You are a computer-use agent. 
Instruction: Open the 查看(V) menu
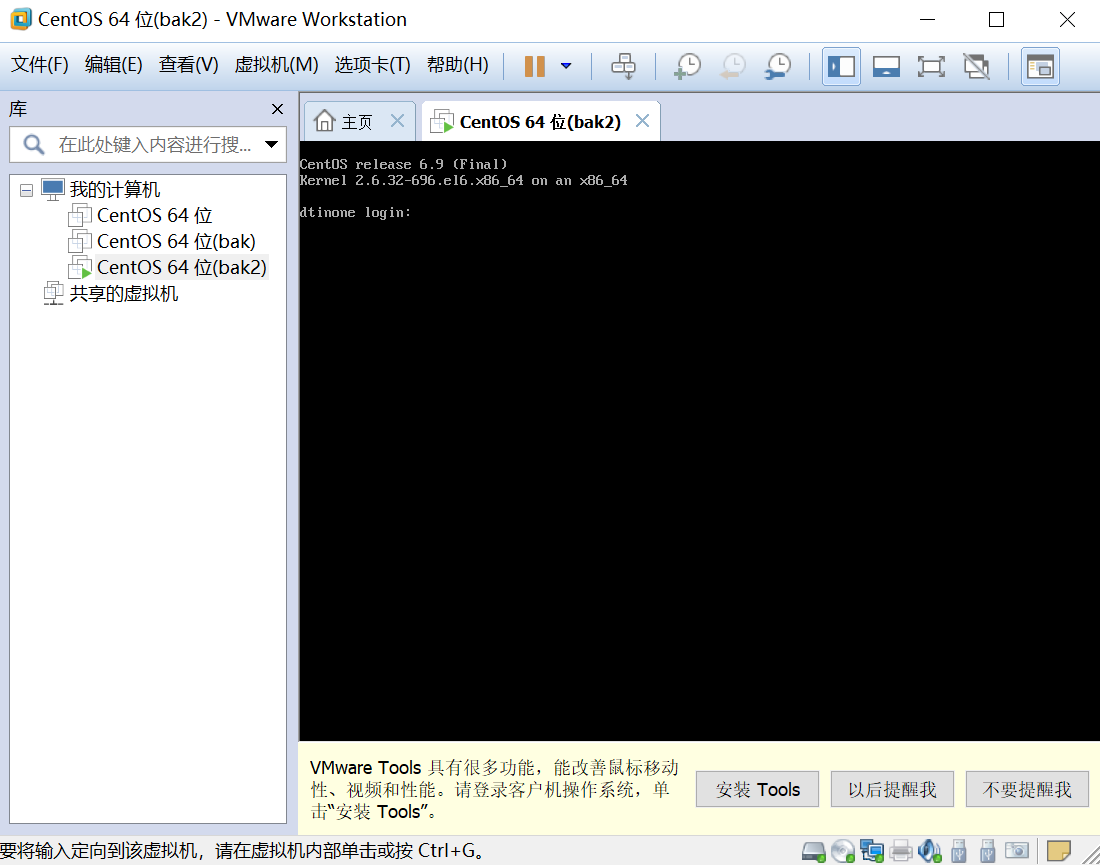tap(189, 65)
